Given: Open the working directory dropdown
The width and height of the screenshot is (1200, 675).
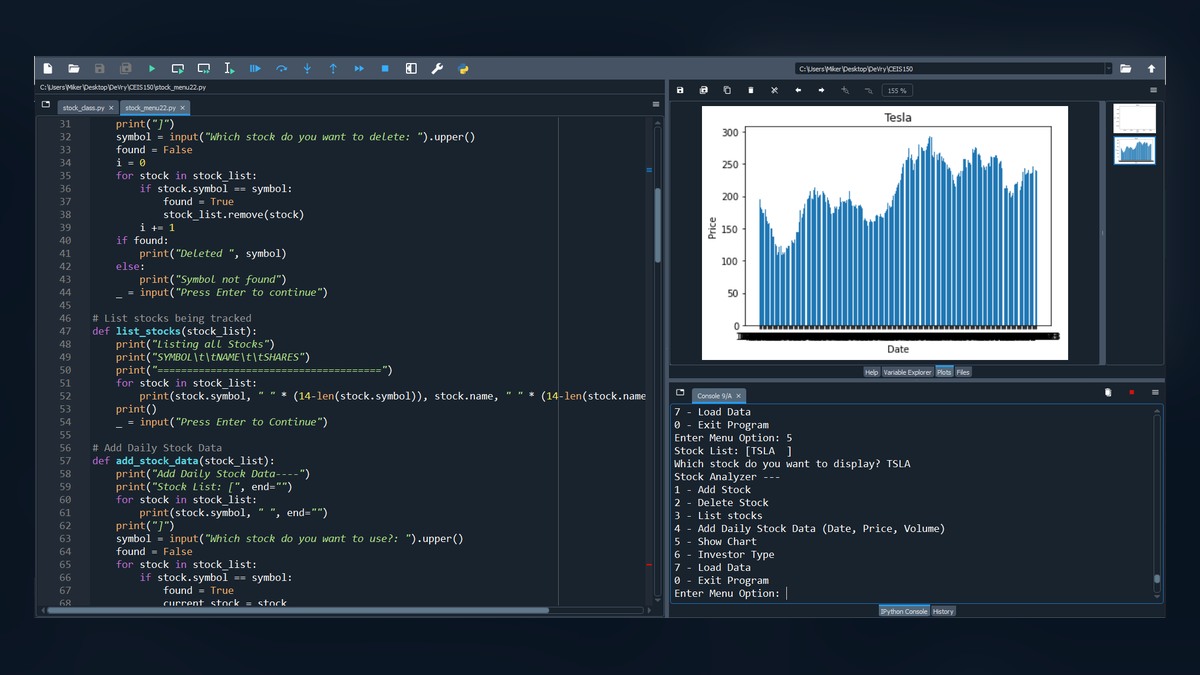Looking at the screenshot, I should pyautogui.click(x=1108, y=69).
